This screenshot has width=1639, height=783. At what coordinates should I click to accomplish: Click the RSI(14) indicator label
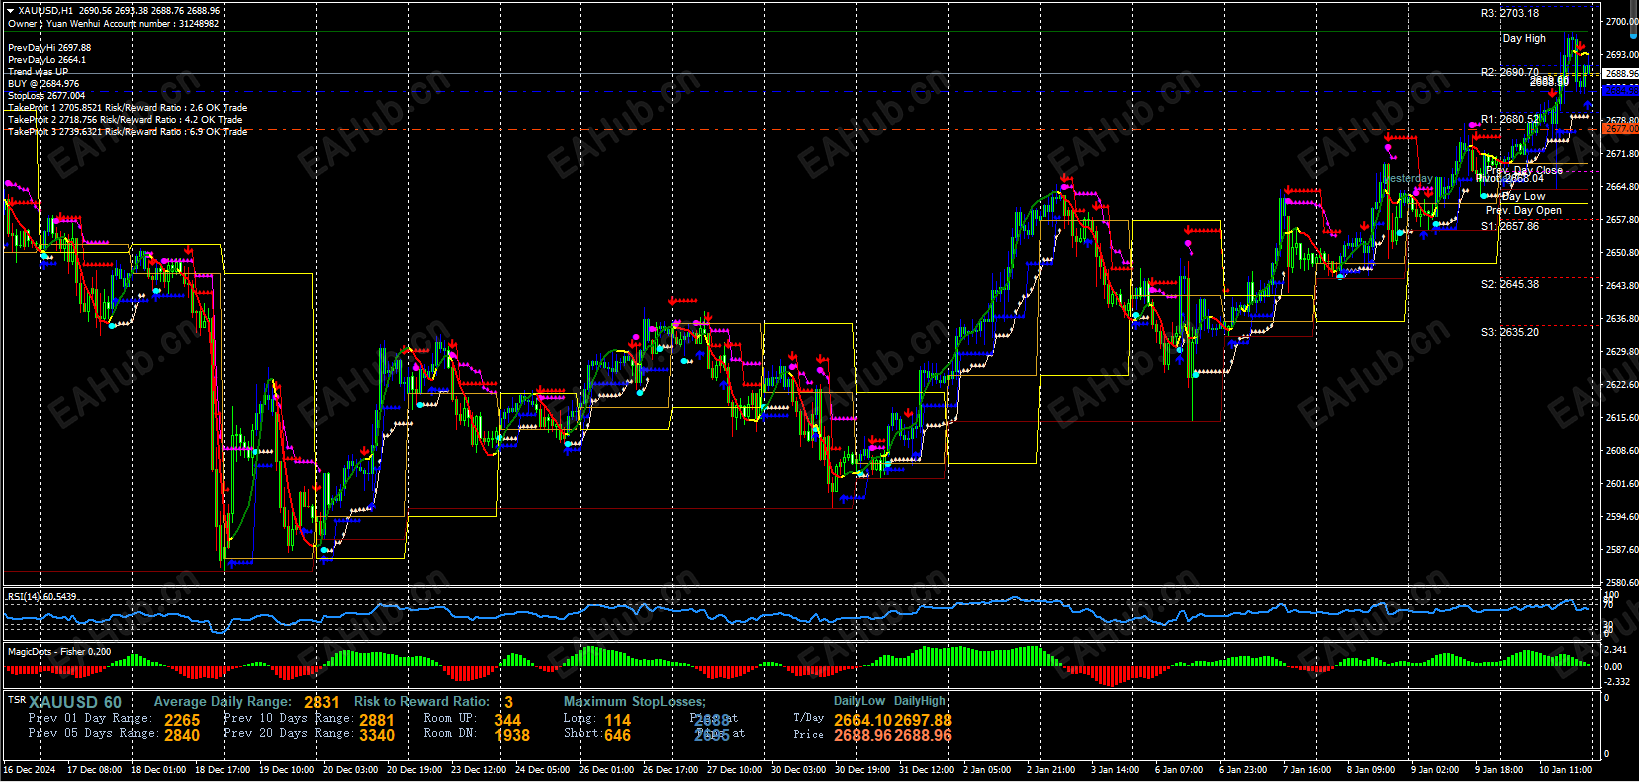pos(41,597)
